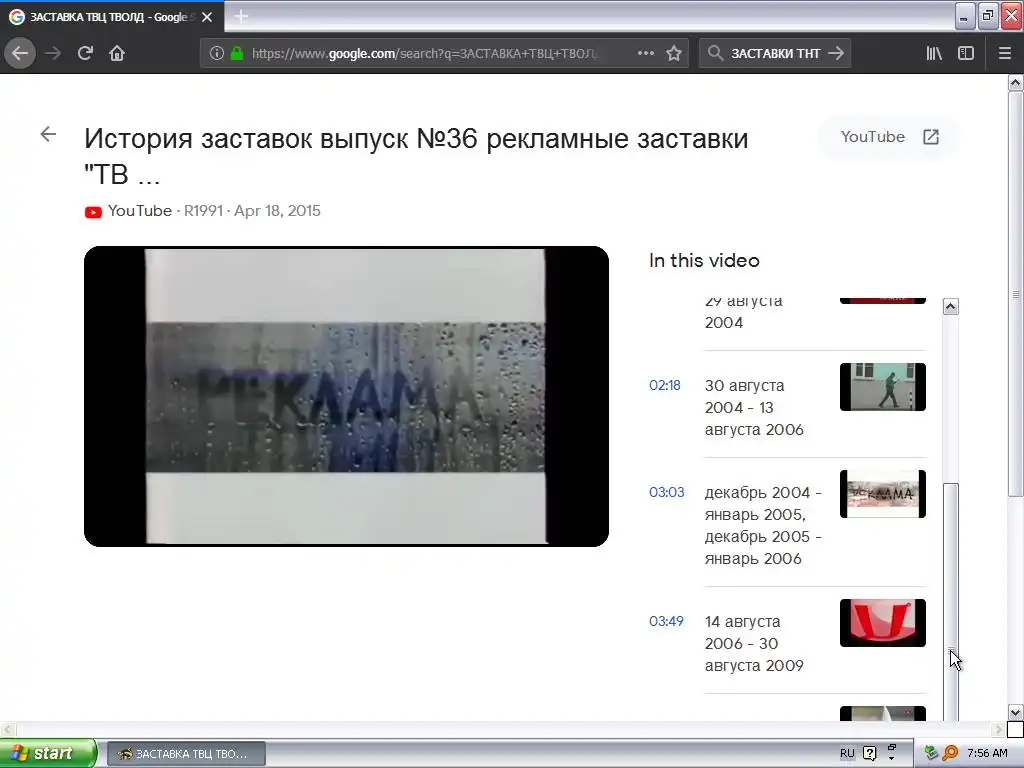The width and height of the screenshot is (1024, 768).
Task: Select the ЗАСТАВКА ТВЦ ТВО taskbar button
Action: [x=186, y=754]
